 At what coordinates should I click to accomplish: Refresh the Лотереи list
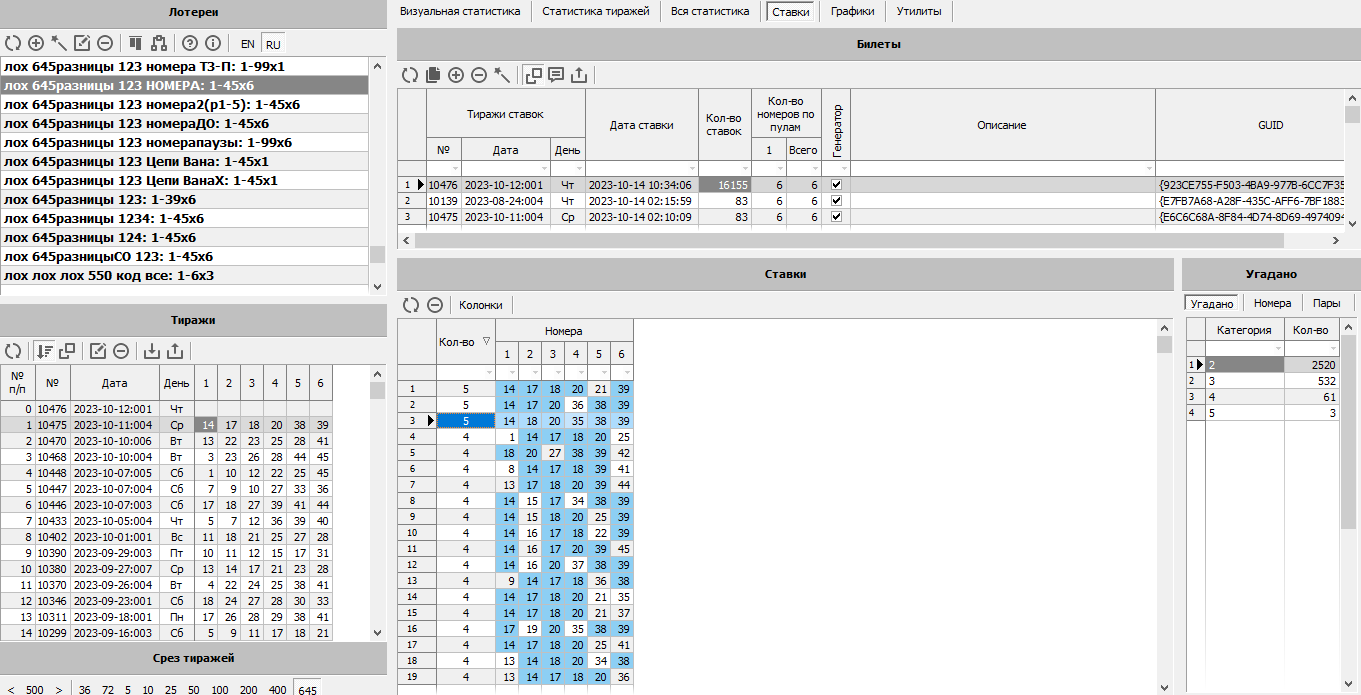tap(13, 43)
